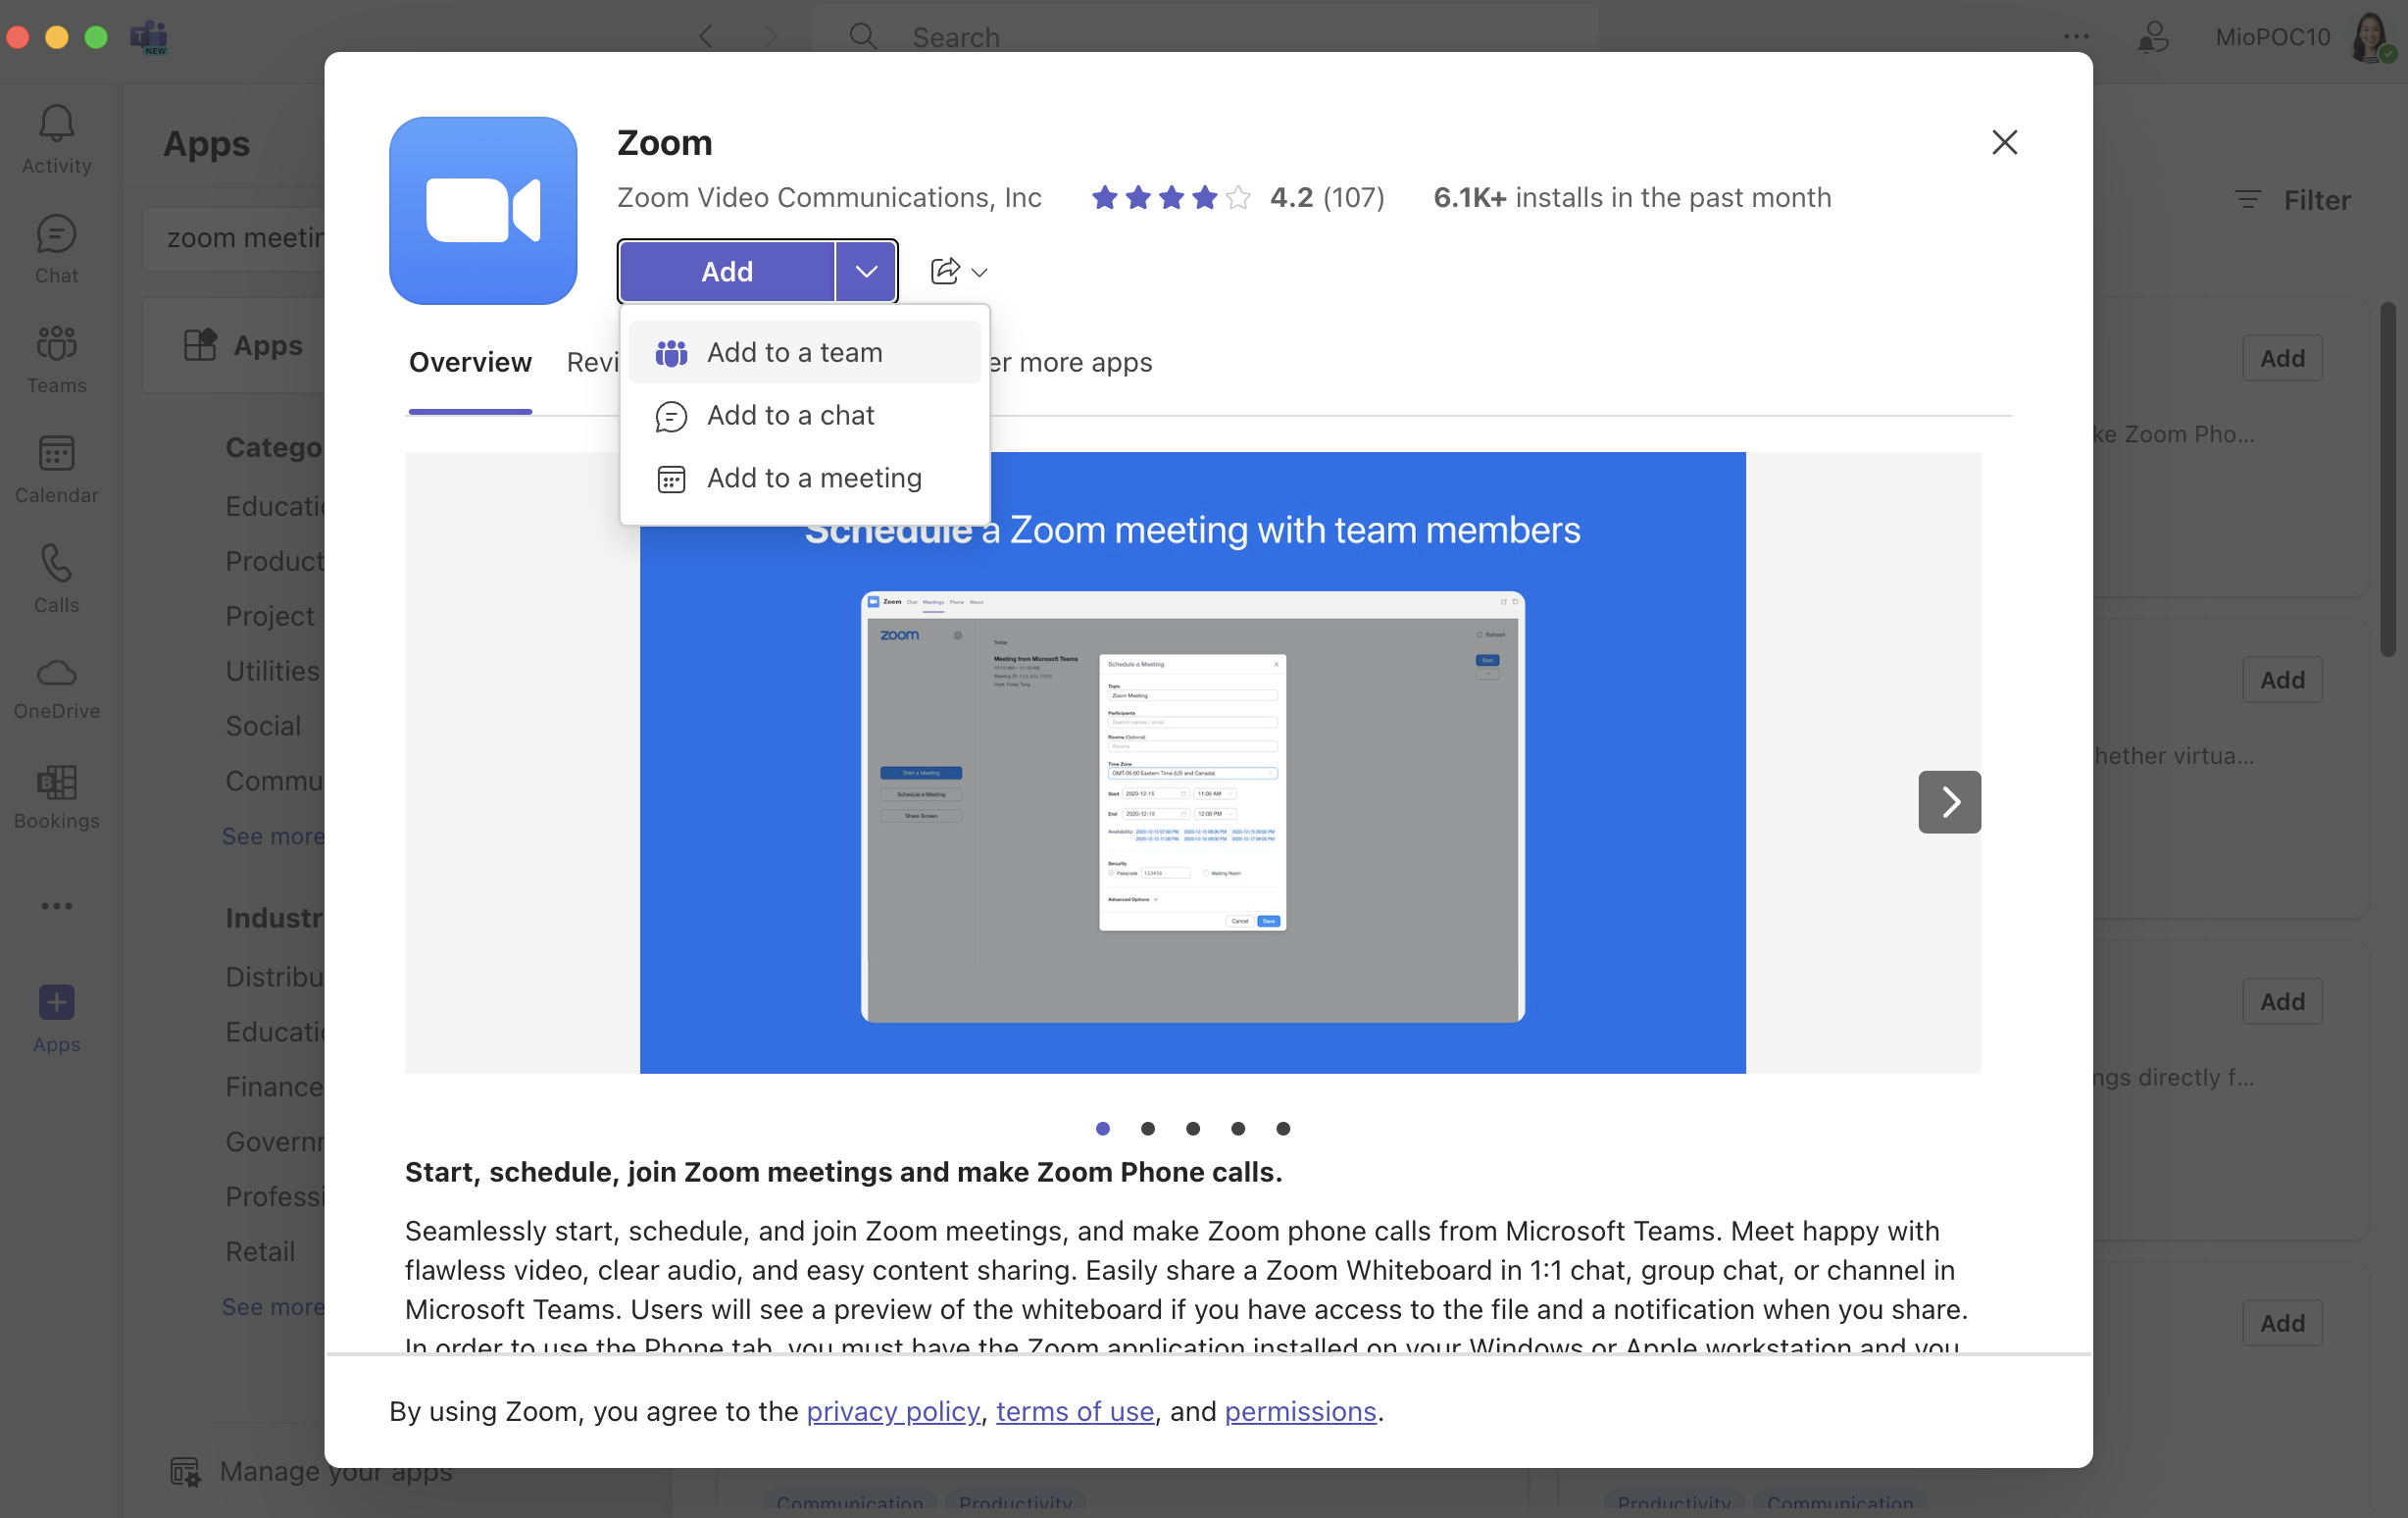2408x1518 pixels.
Task: Open the Calls section
Action: [x=55, y=578]
